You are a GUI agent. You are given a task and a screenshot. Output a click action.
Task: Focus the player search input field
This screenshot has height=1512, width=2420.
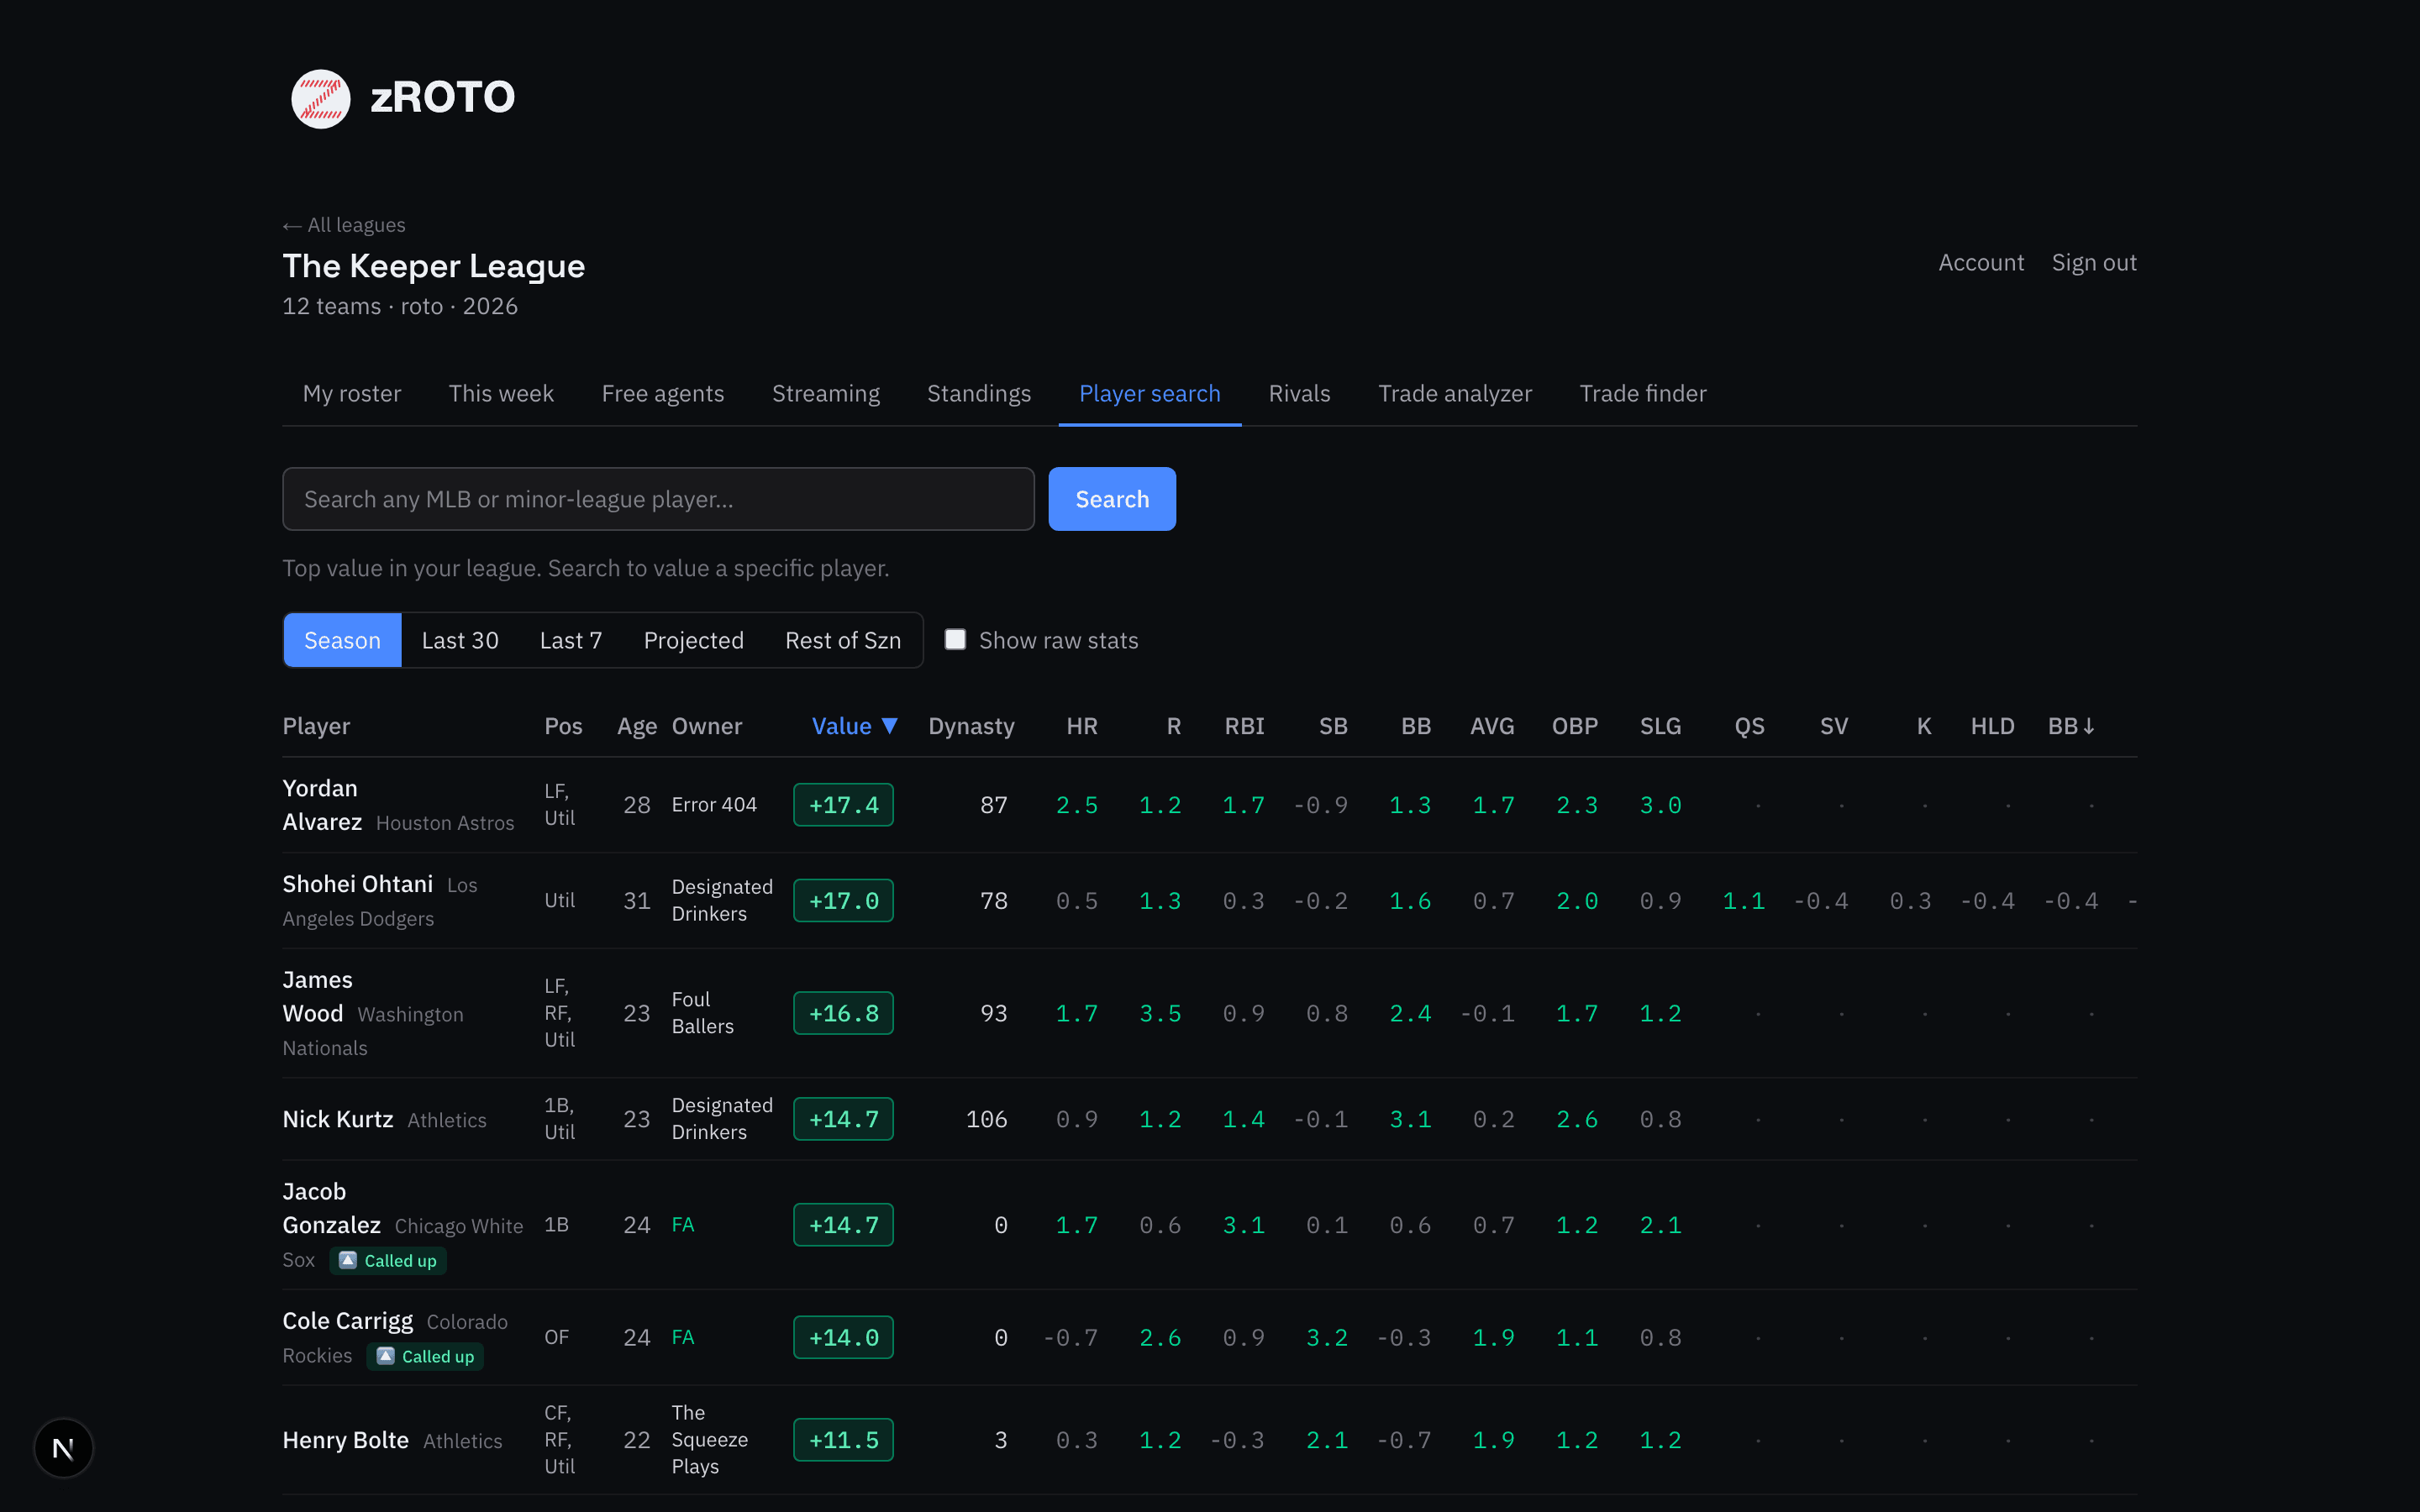coord(658,499)
